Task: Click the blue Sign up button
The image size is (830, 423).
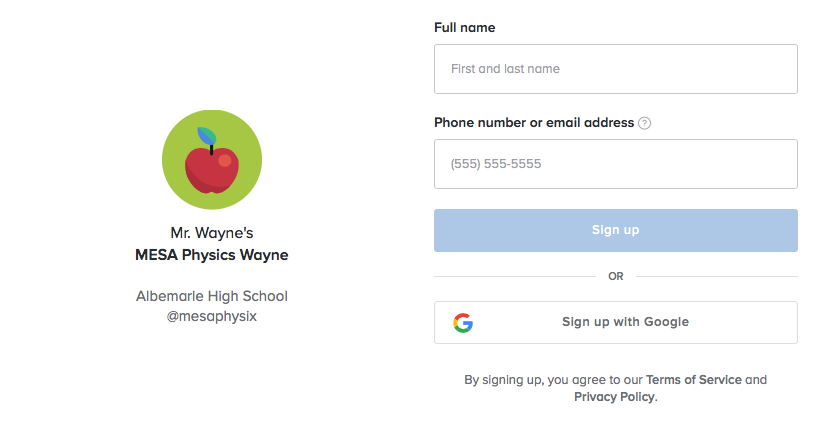Action: click(616, 230)
